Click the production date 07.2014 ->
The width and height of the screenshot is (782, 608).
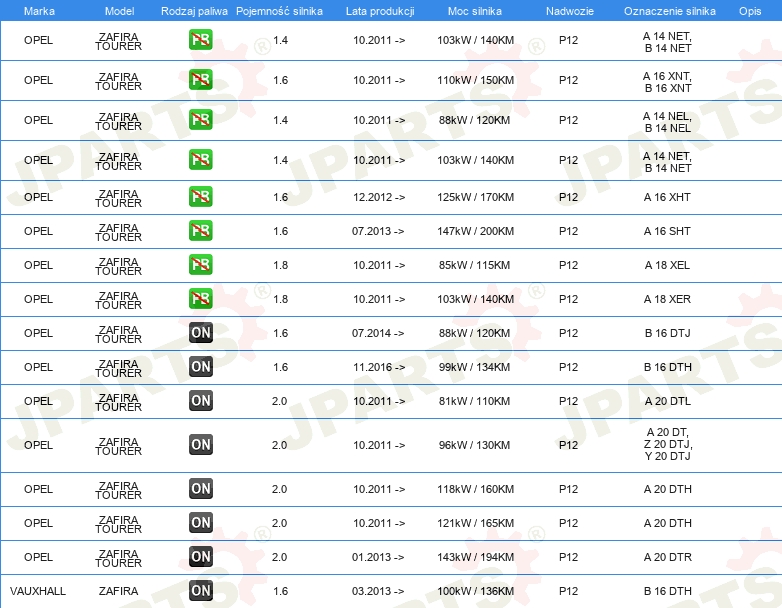378,333
